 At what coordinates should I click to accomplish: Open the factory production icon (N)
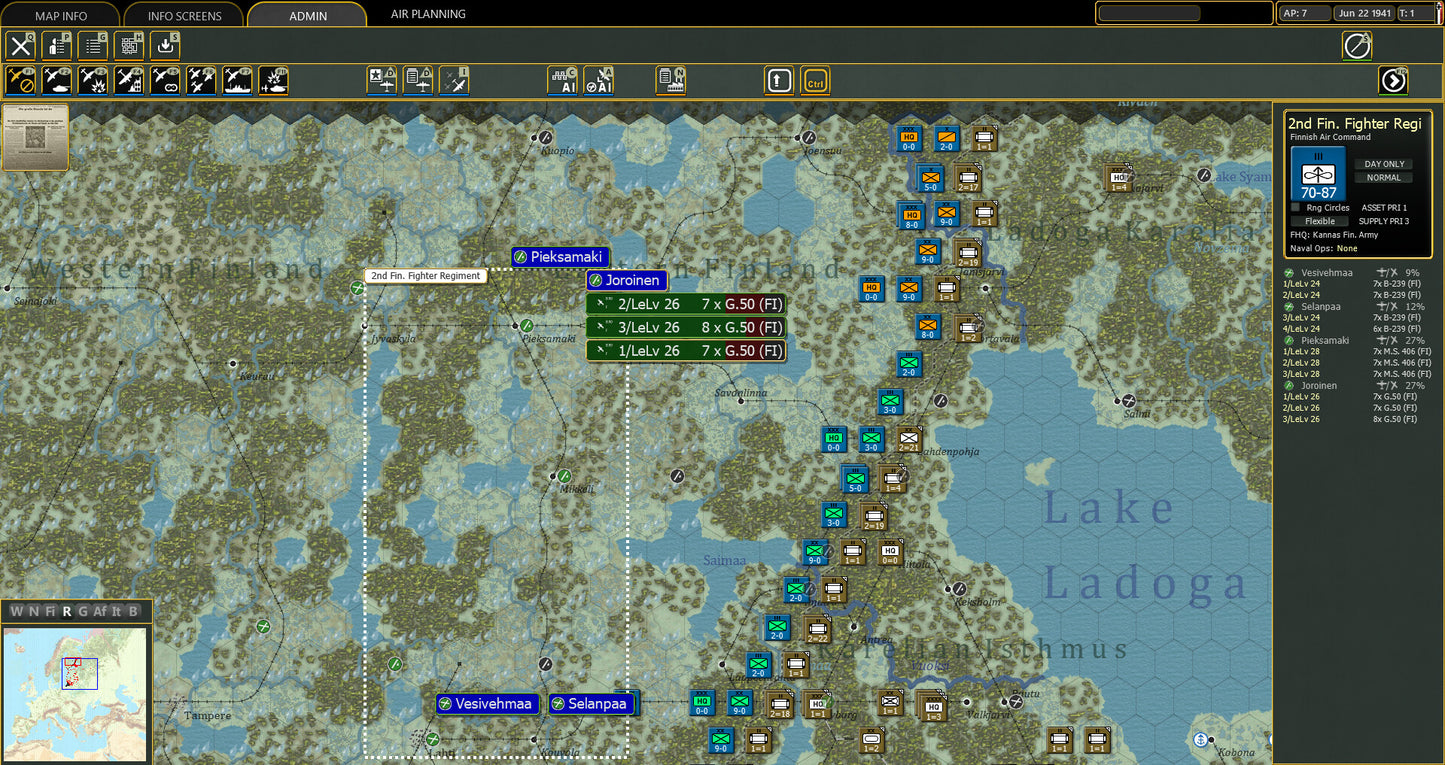670,81
